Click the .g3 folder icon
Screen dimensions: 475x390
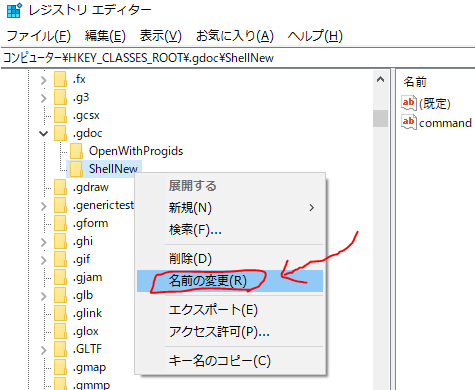[61, 97]
